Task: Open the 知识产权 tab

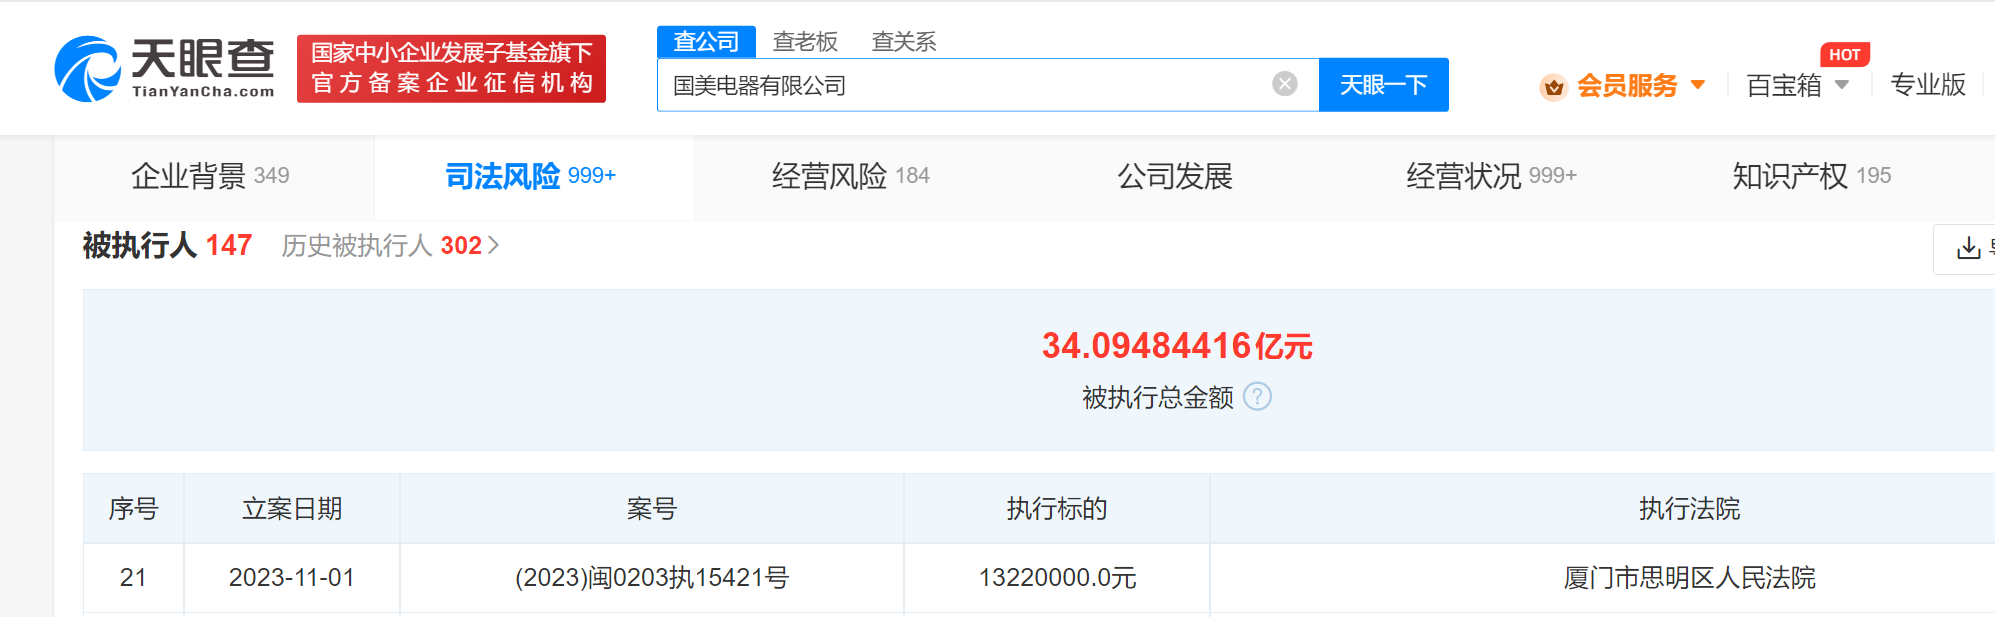Action: 1811,176
